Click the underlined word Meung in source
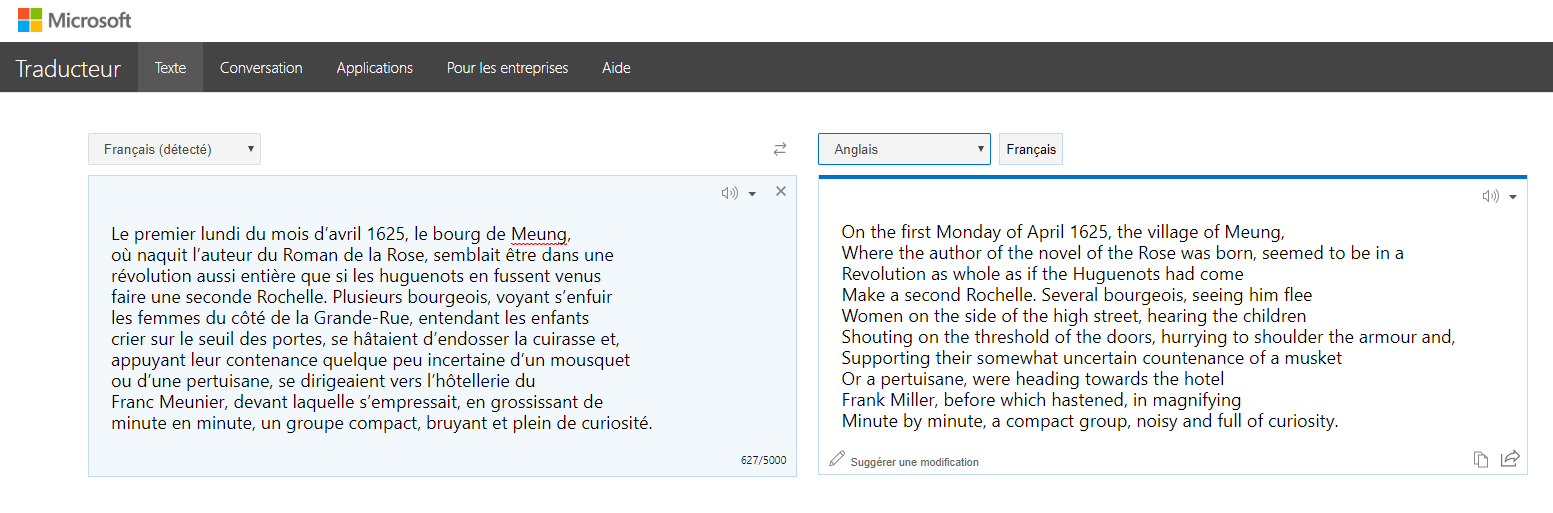The image size is (1553, 513). tap(540, 234)
